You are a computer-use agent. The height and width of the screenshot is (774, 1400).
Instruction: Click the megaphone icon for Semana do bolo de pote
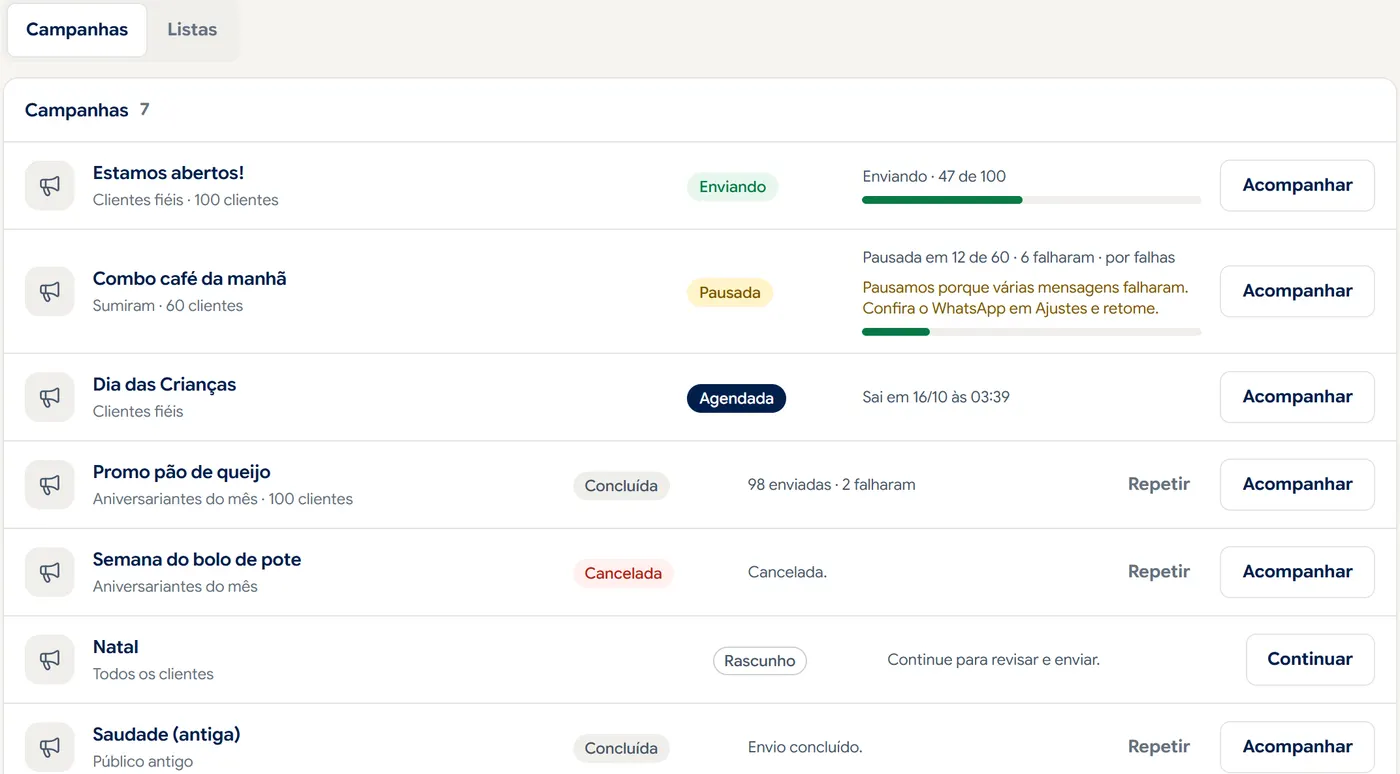pos(50,572)
